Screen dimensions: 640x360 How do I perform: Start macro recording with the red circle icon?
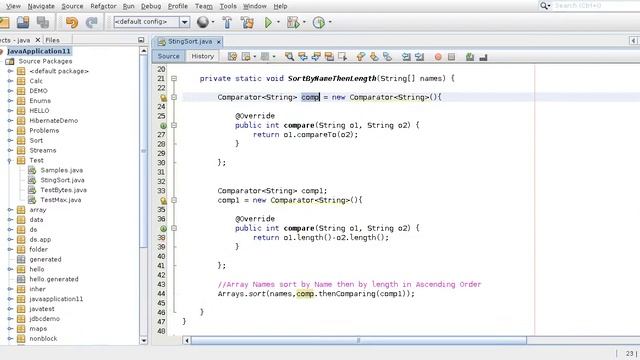coord(438,57)
